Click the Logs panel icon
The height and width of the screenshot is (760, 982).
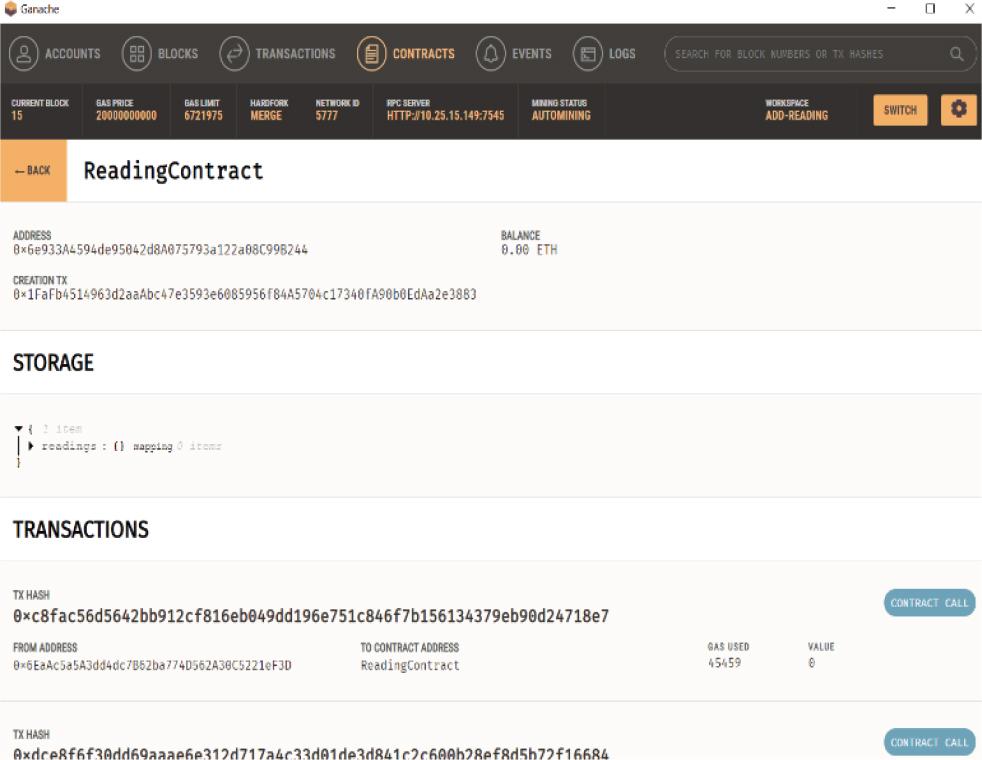point(588,54)
